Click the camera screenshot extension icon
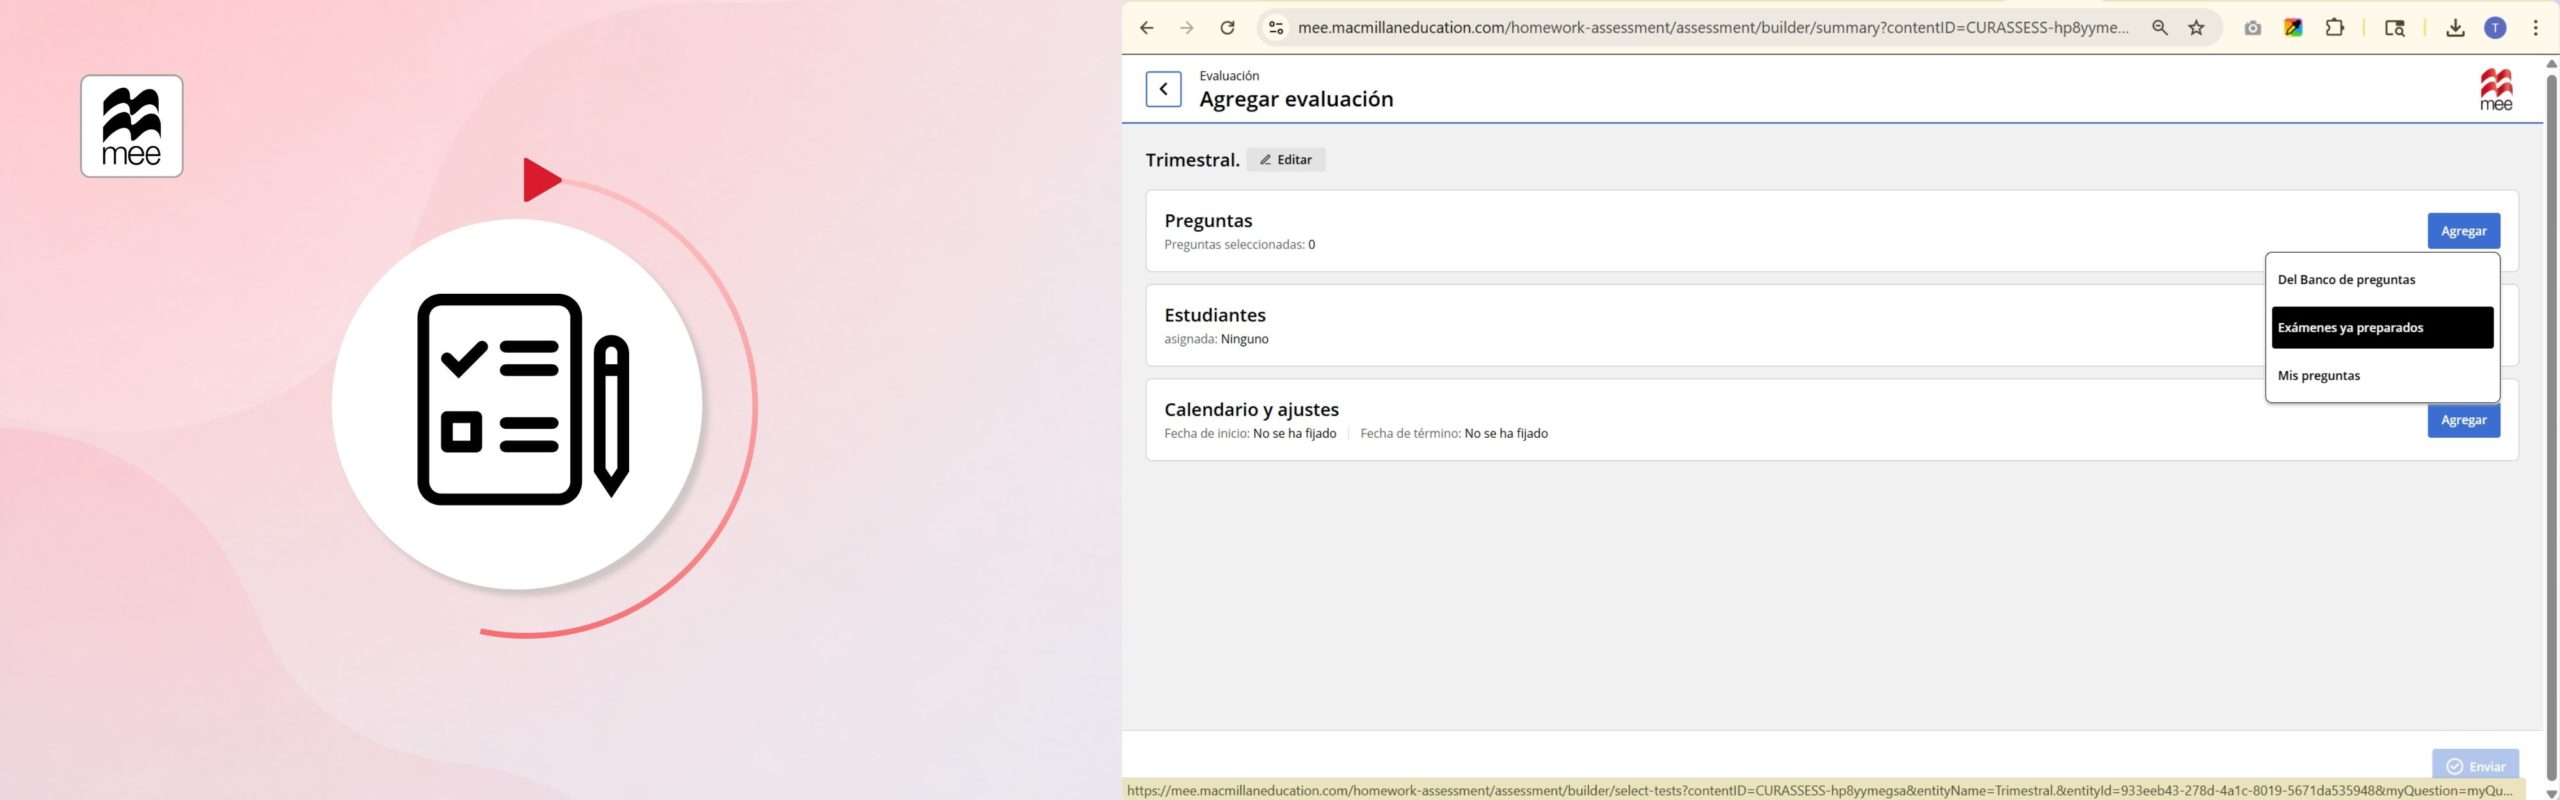Viewport: 2560px width, 800px height. tap(2252, 28)
